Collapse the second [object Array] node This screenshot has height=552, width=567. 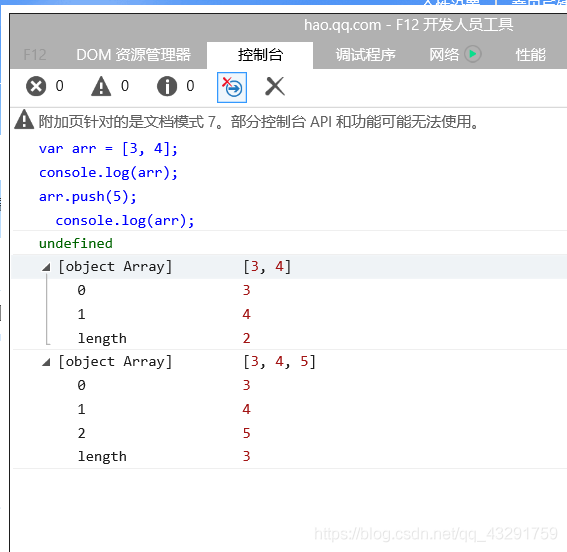click(46, 362)
